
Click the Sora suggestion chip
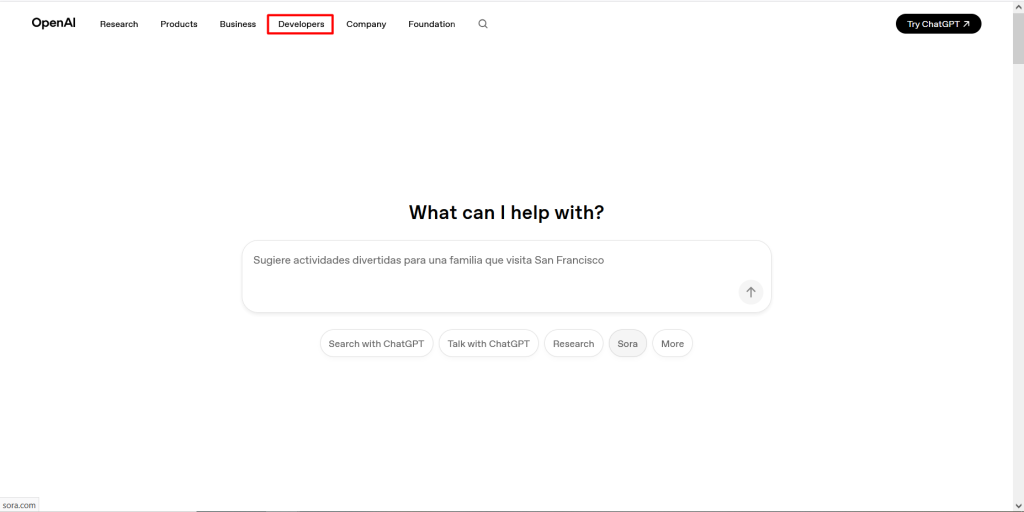tap(627, 344)
